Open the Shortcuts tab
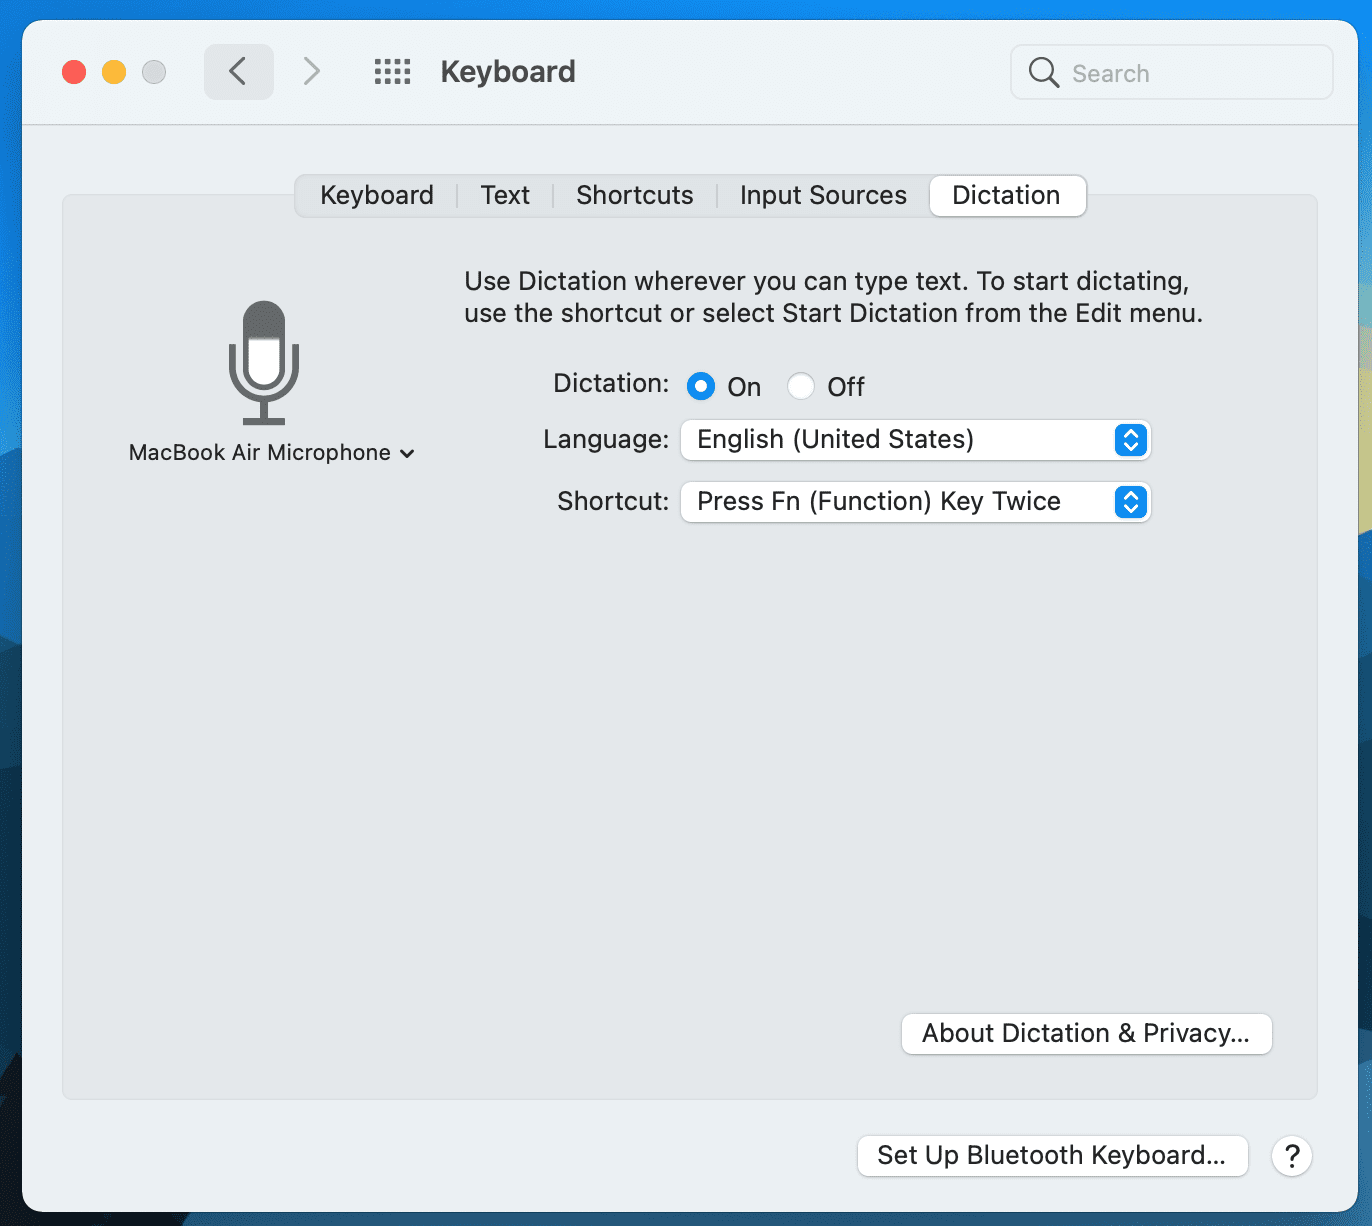1372x1226 pixels. pos(634,195)
